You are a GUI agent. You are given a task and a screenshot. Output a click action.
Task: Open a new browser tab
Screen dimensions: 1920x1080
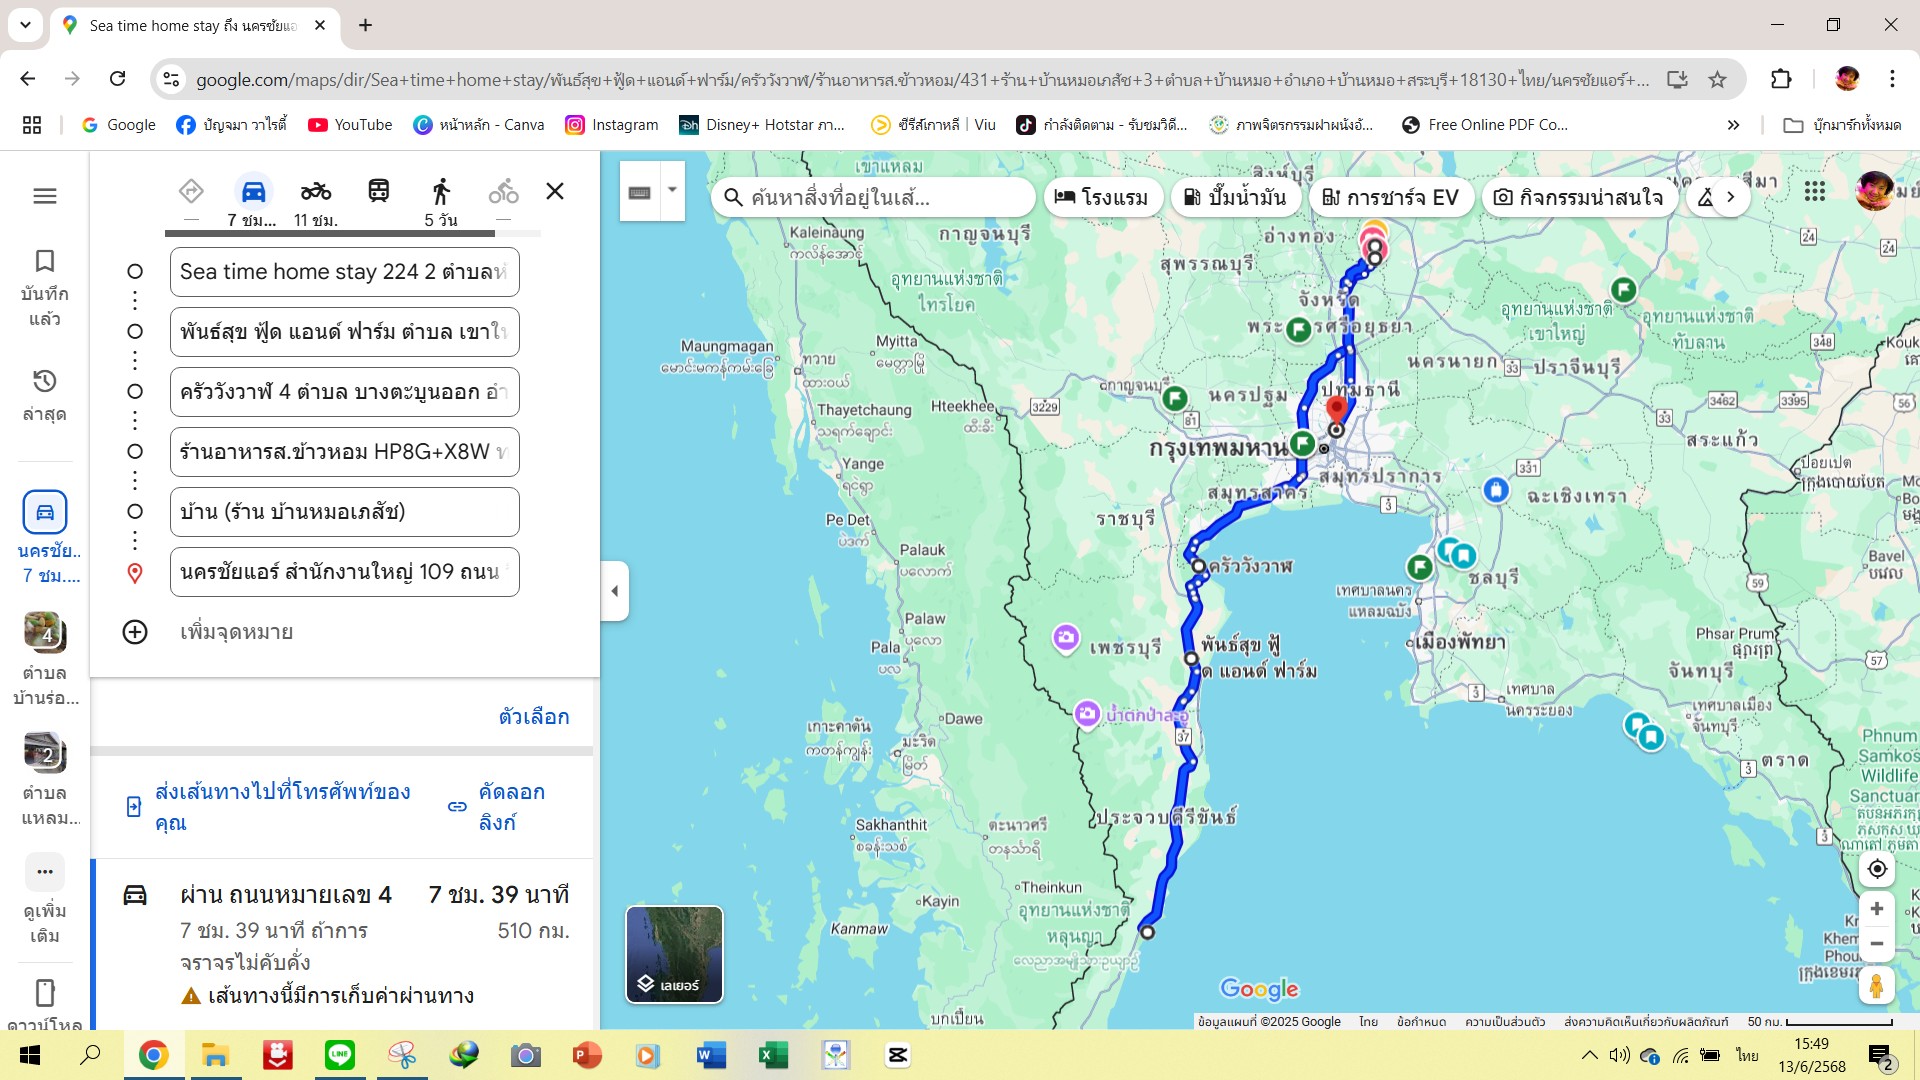(x=365, y=25)
